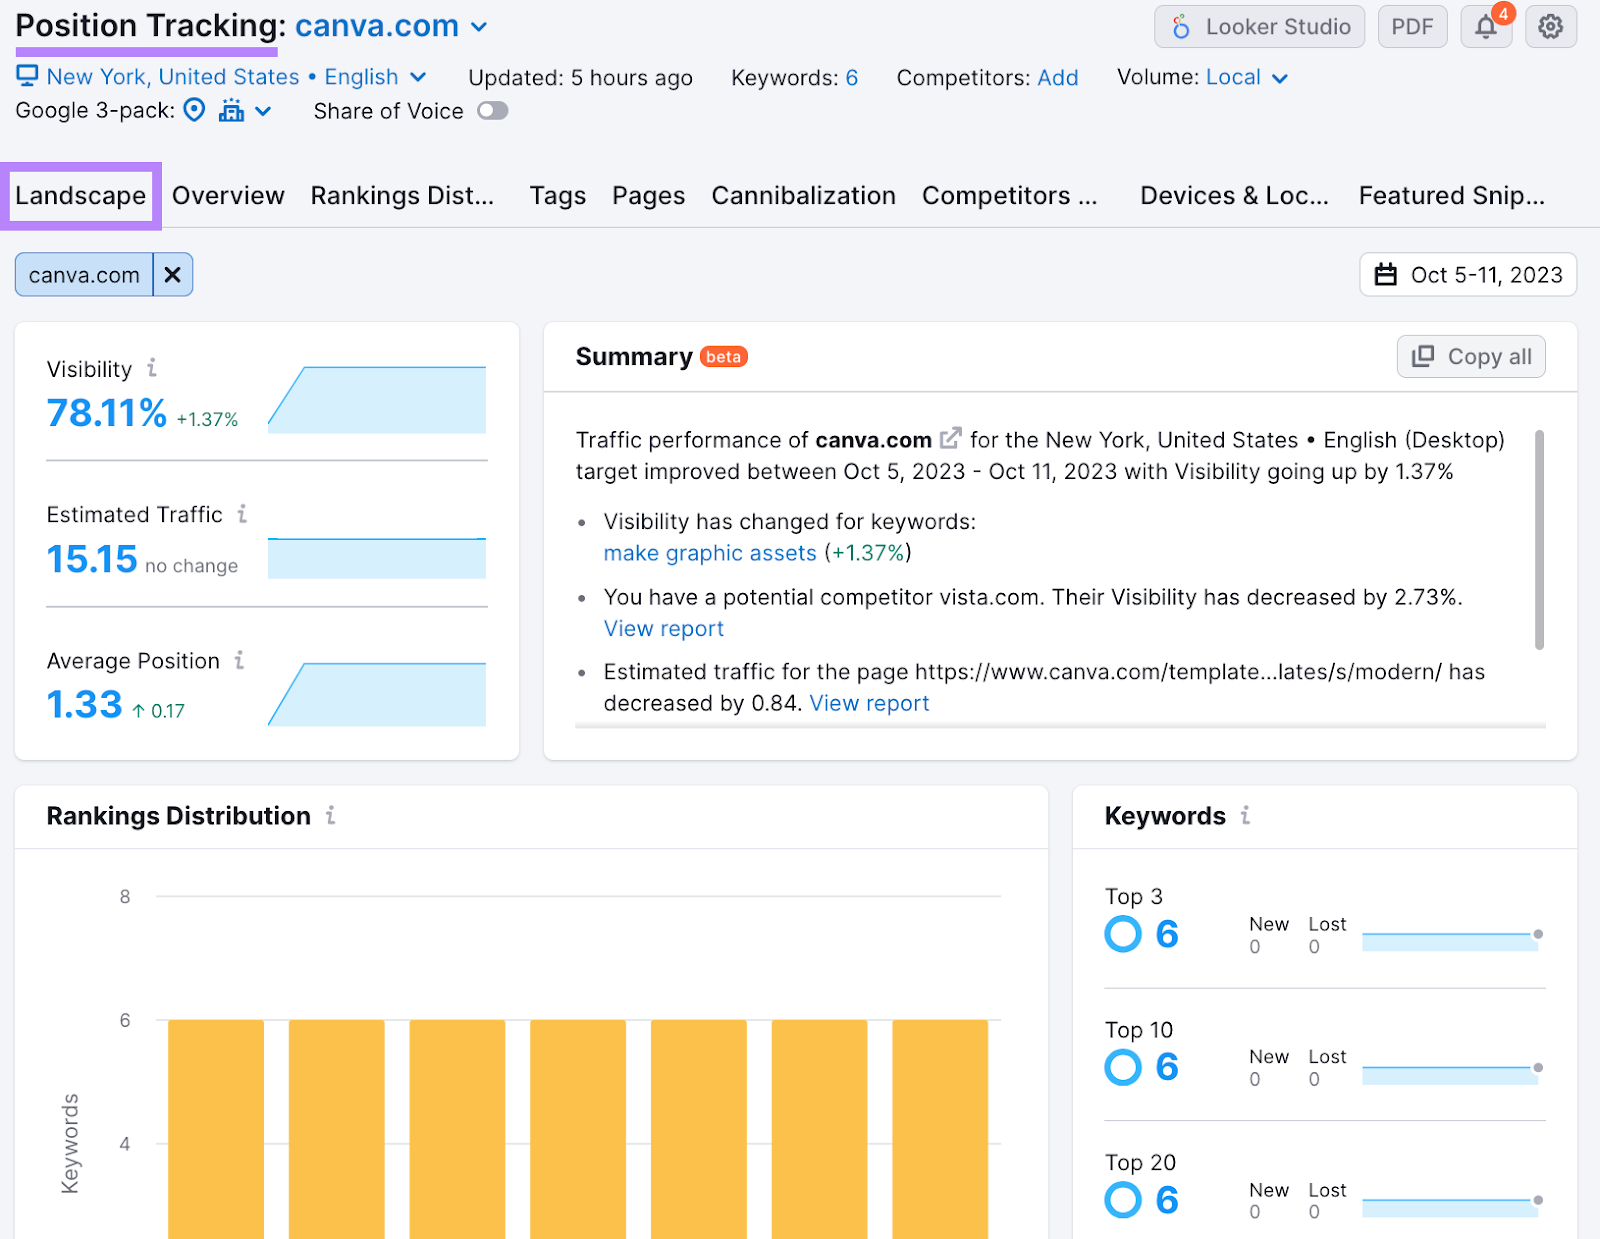Viewport: 1600px width, 1239px height.
Task: Click the Looker Studio button
Action: coord(1259,27)
